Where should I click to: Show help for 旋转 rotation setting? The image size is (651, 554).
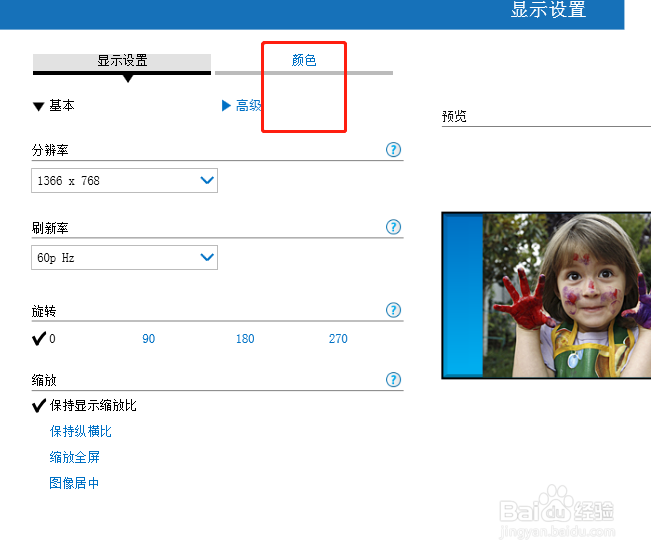(393, 310)
